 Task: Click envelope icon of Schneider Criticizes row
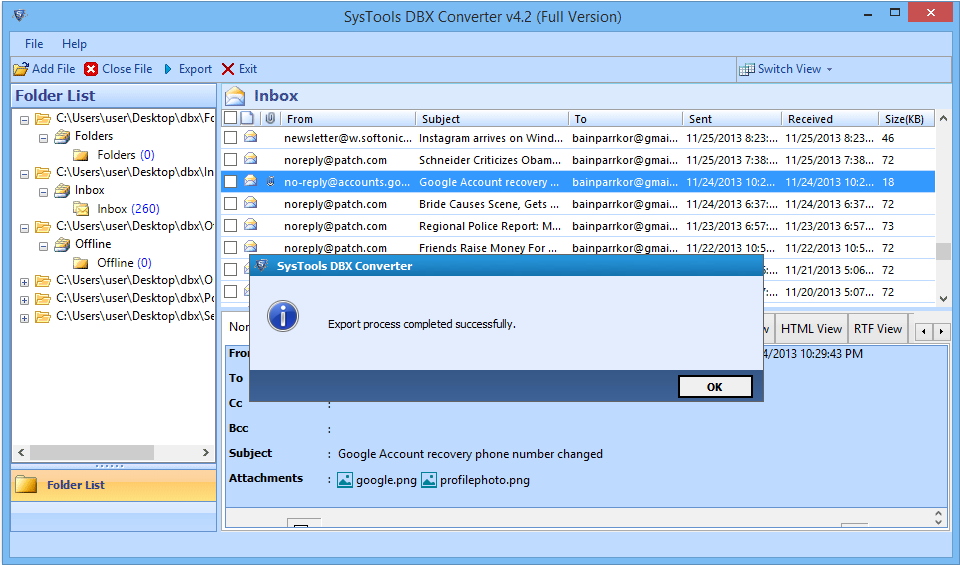click(250, 159)
